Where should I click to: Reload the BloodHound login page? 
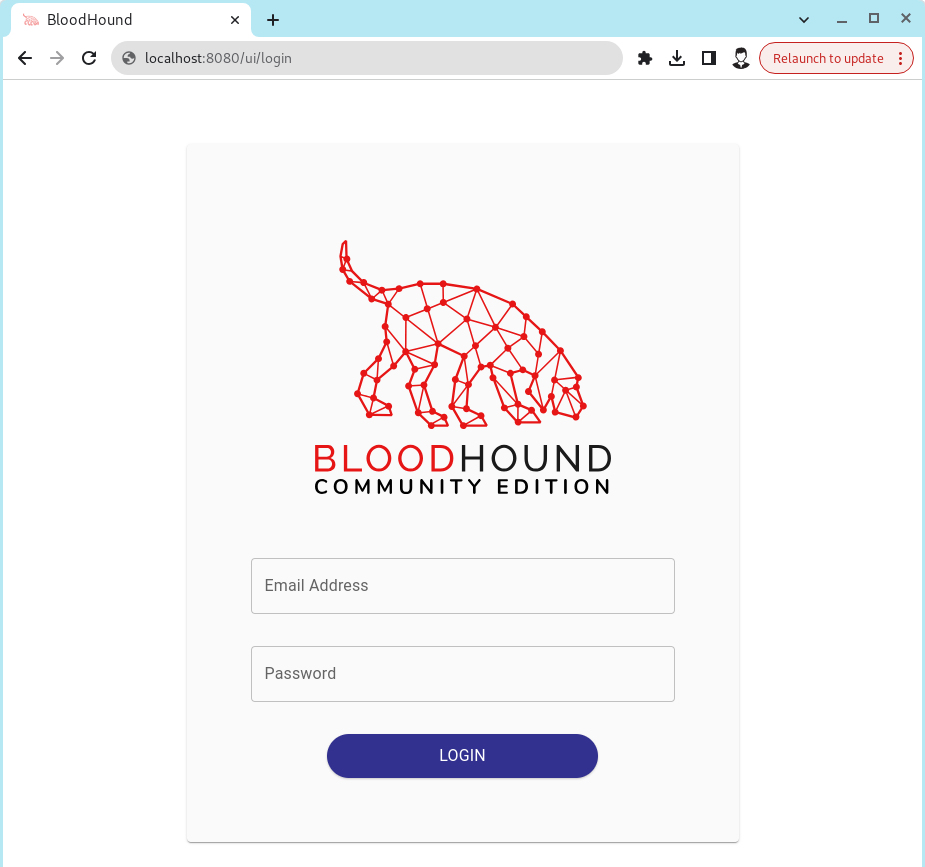pos(88,58)
